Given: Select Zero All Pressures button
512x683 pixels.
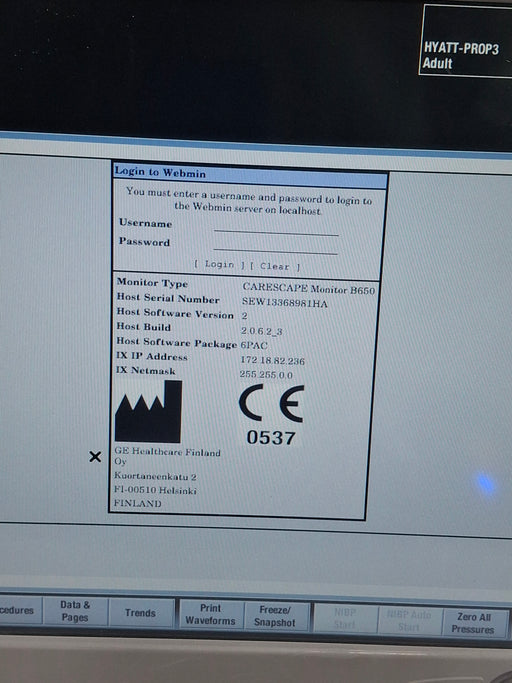Looking at the screenshot, I should (x=474, y=623).
